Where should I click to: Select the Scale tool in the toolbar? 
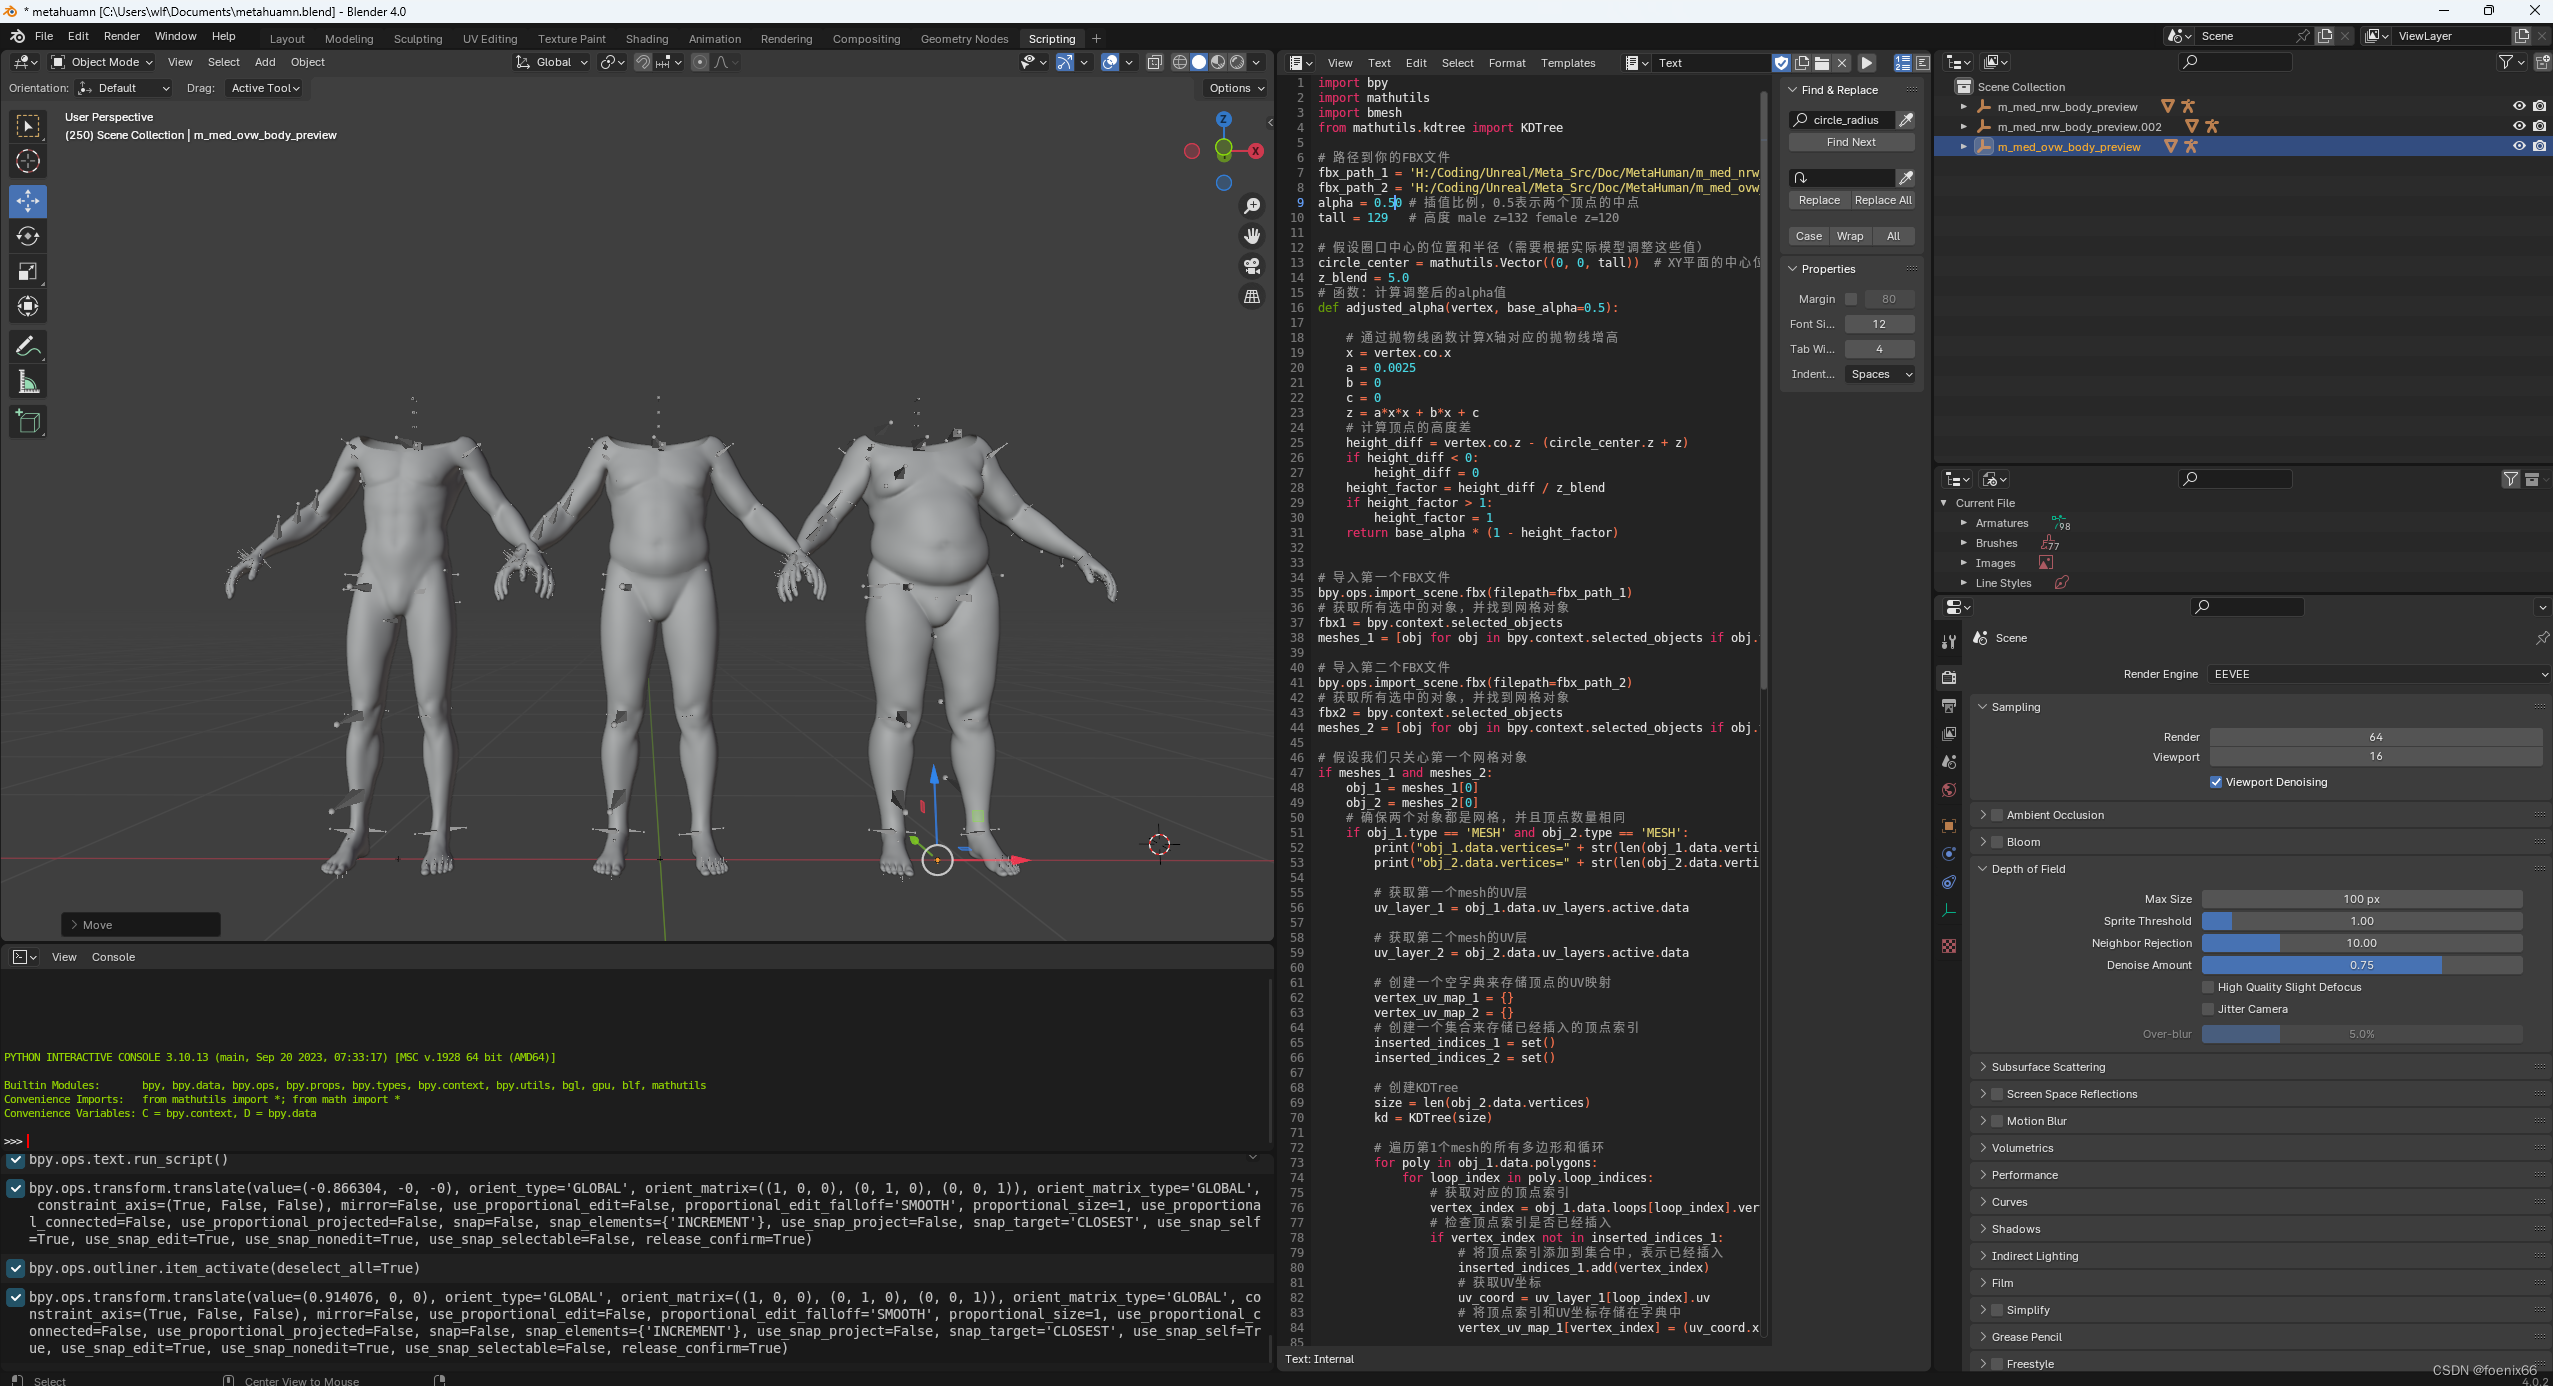pyautogui.click(x=28, y=271)
